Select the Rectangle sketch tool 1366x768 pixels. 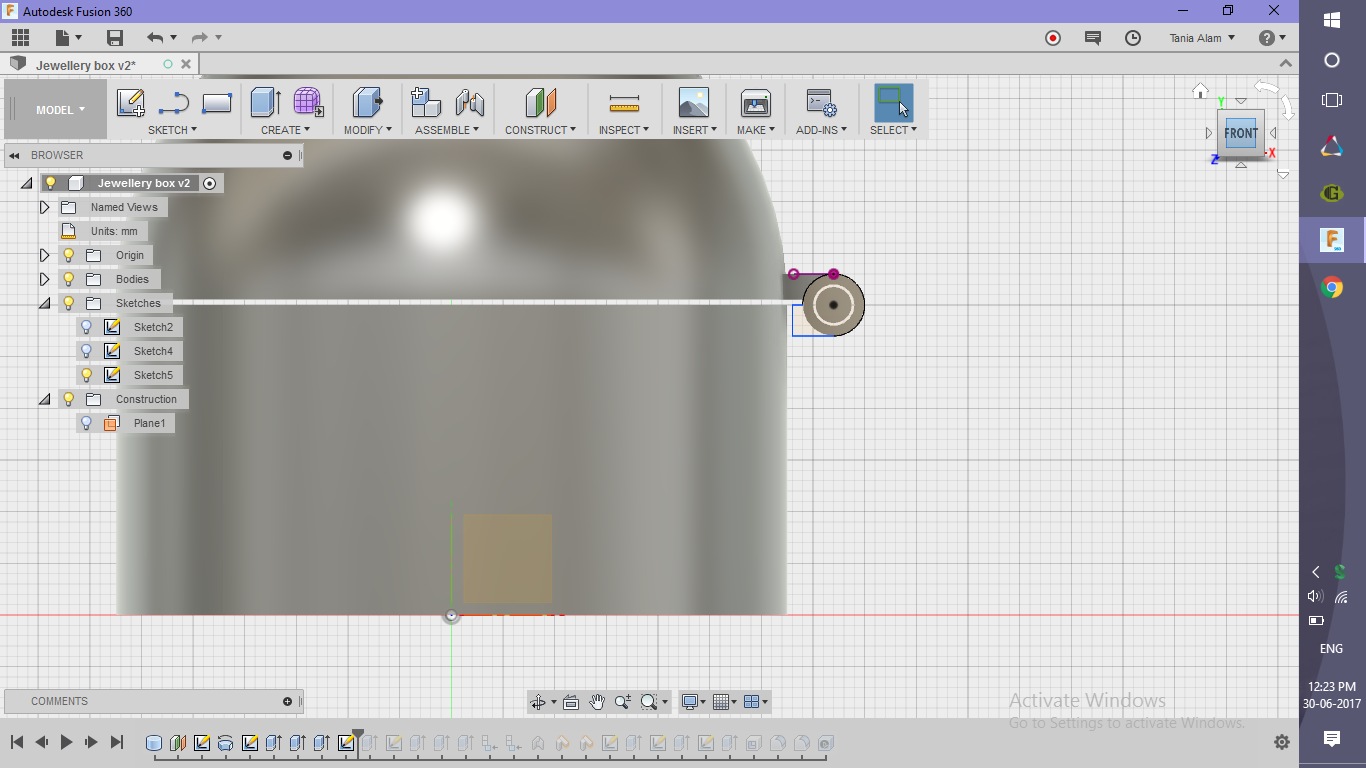coord(217,103)
